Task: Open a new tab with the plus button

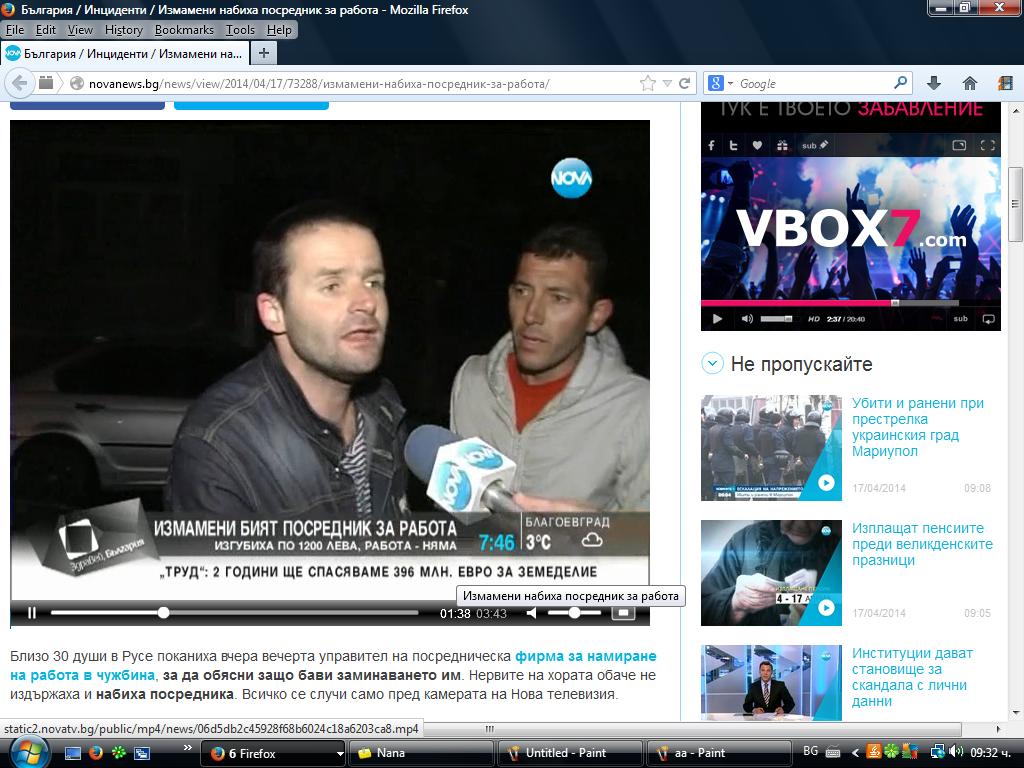Action: (264, 54)
